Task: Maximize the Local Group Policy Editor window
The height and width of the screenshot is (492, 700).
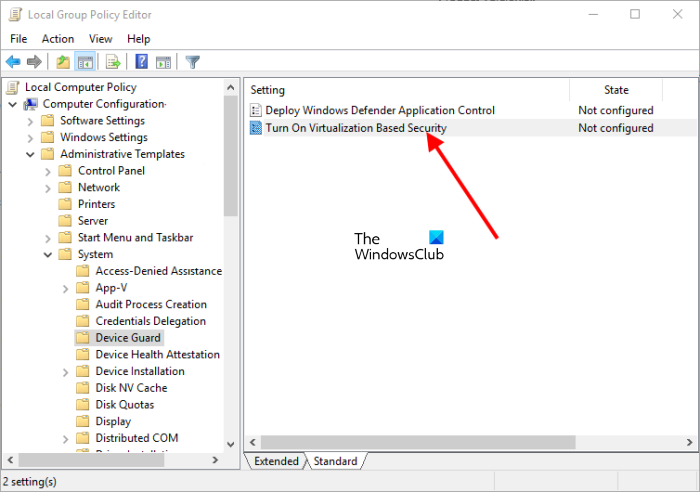Action: point(635,14)
